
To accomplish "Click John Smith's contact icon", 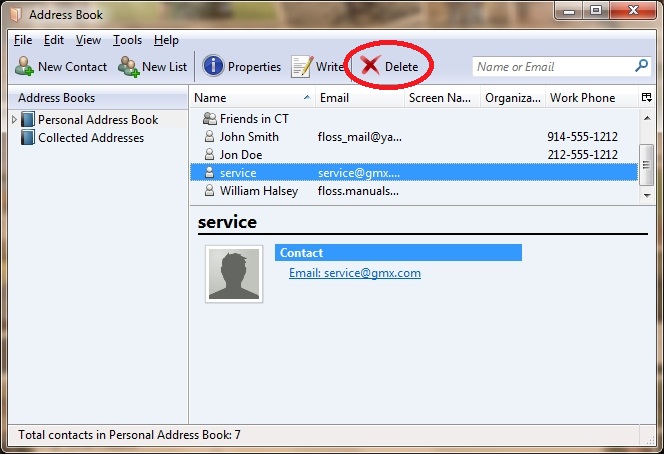I will (209, 136).
